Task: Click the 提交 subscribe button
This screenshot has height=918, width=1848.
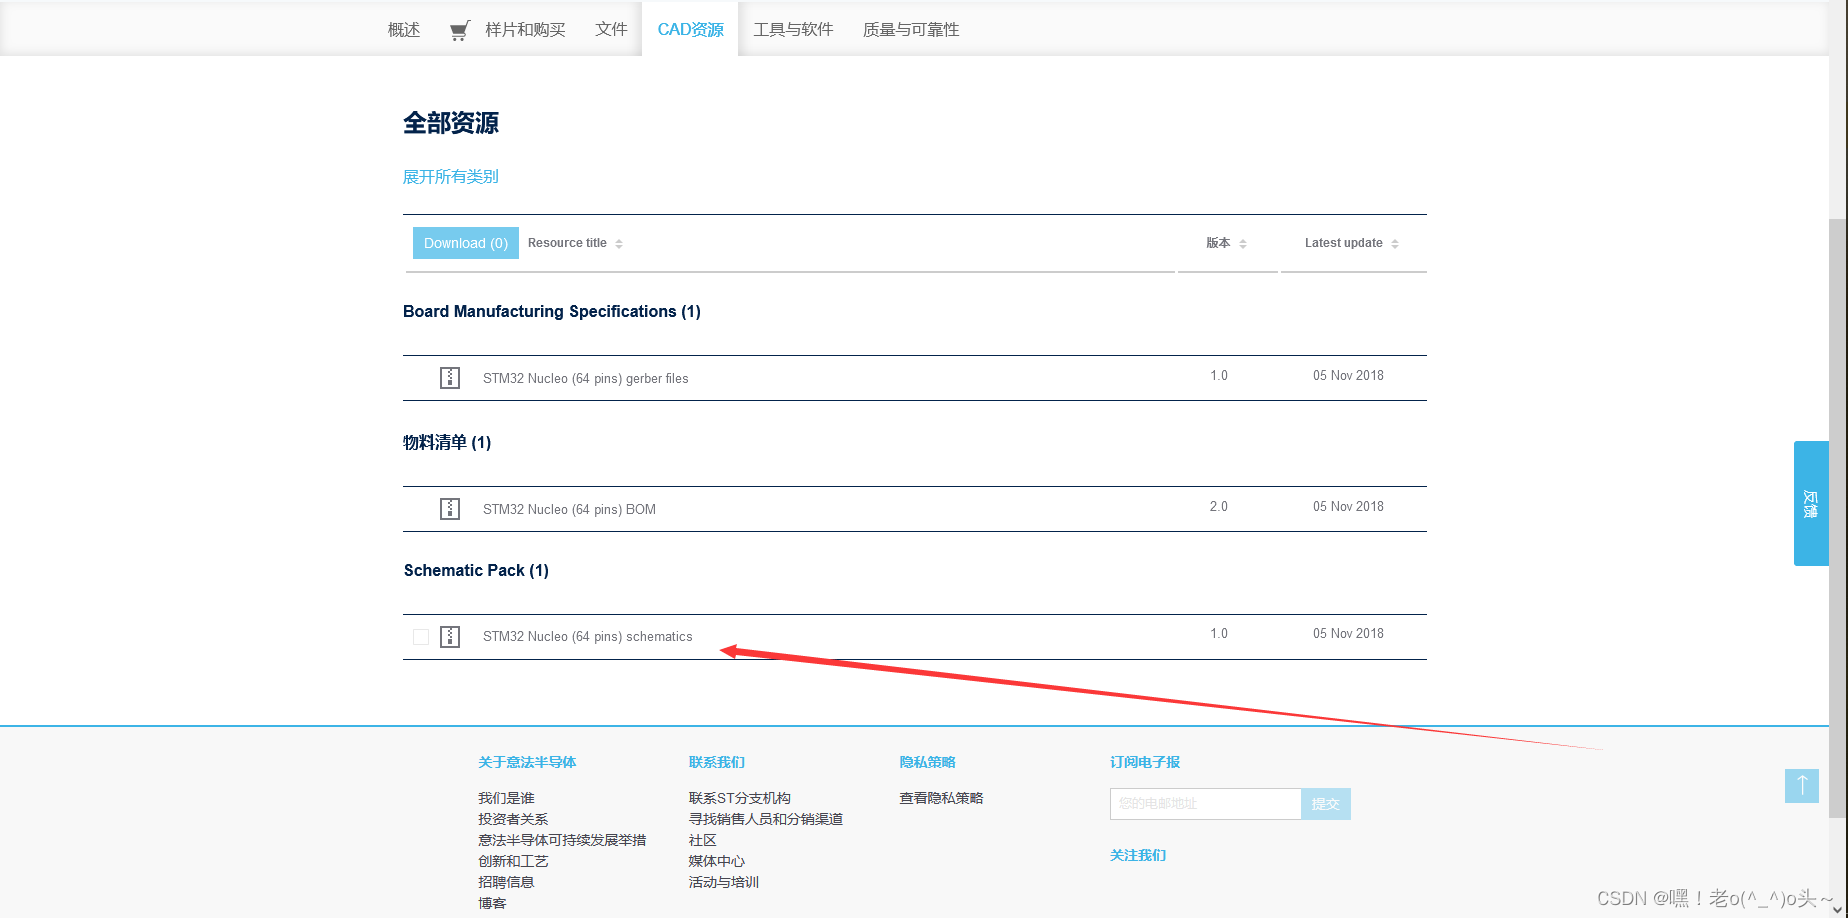Action: click(x=1326, y=804)
